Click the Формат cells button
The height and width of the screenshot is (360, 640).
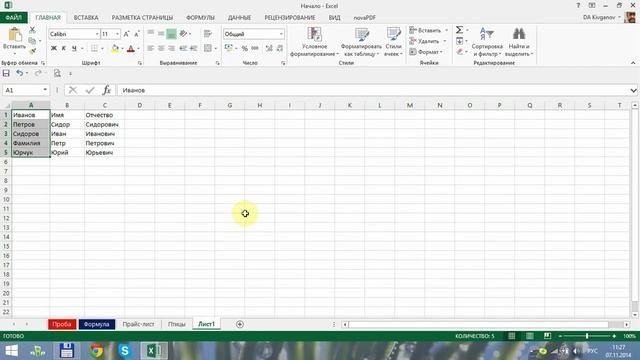click(x=426, y=52)
